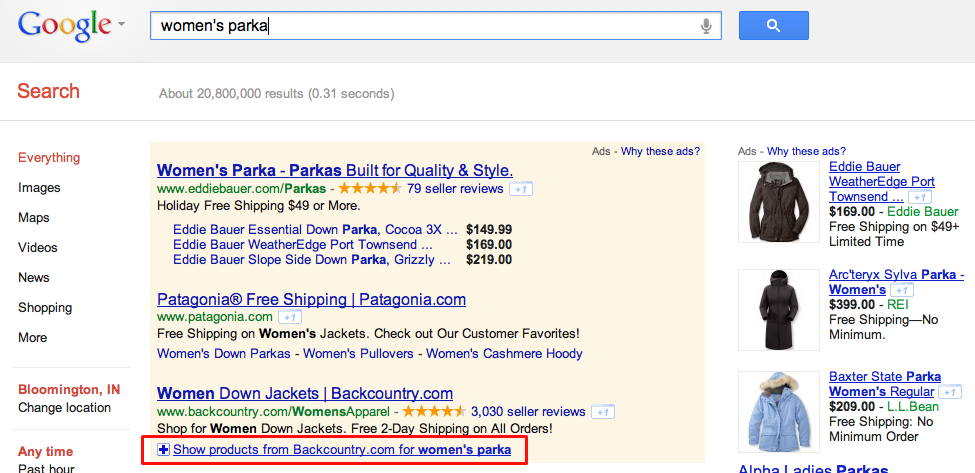Open Eddie Bauer Essential Down Parka link
The image size is (975, 473).
315,229
